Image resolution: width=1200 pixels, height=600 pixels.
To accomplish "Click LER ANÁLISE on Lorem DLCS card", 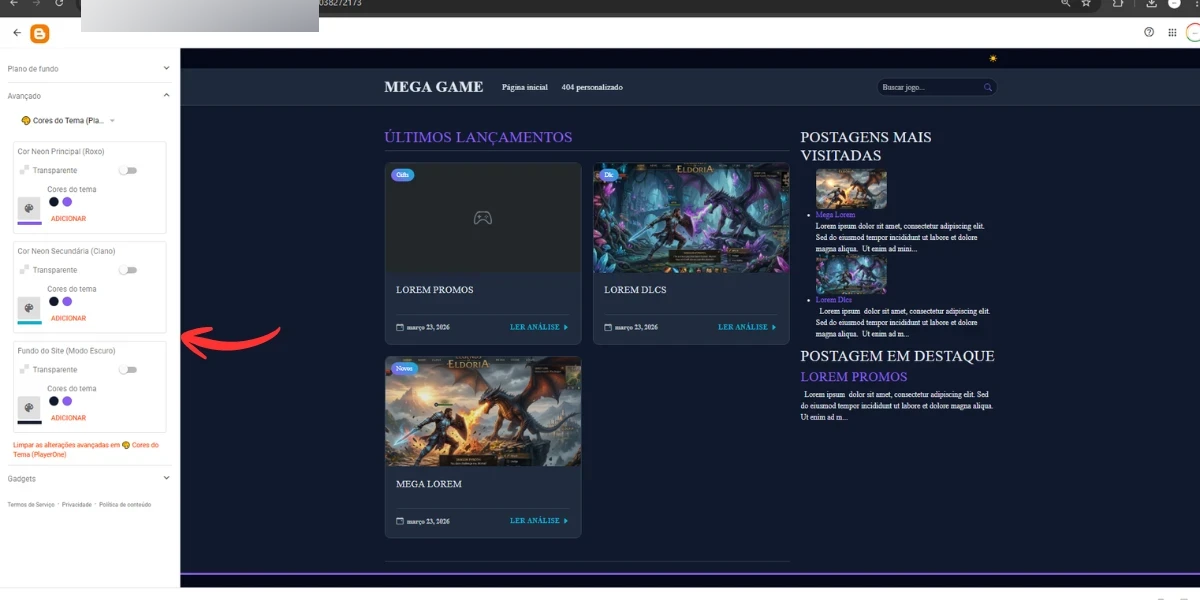I will pos(747,327).
